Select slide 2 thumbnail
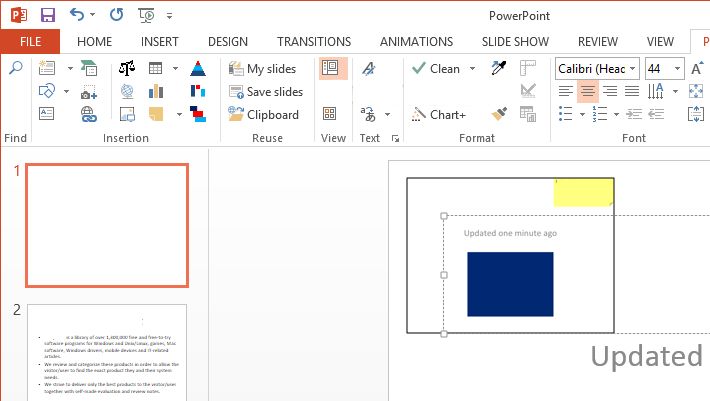Image resolution: width=710 pixels, height=401 pixels. click(x=107, y=353)
